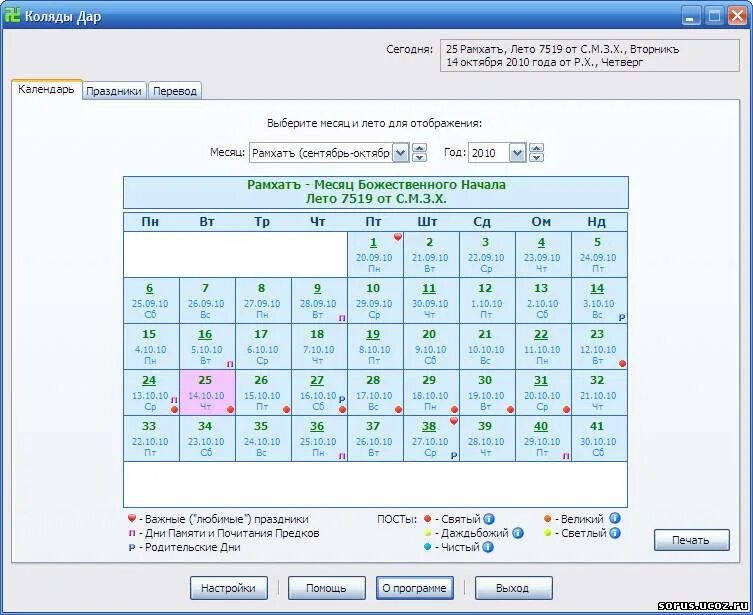Click the info icon next to Чистый
This screenshot has height=615, width=753.
(x=487, y=547)
